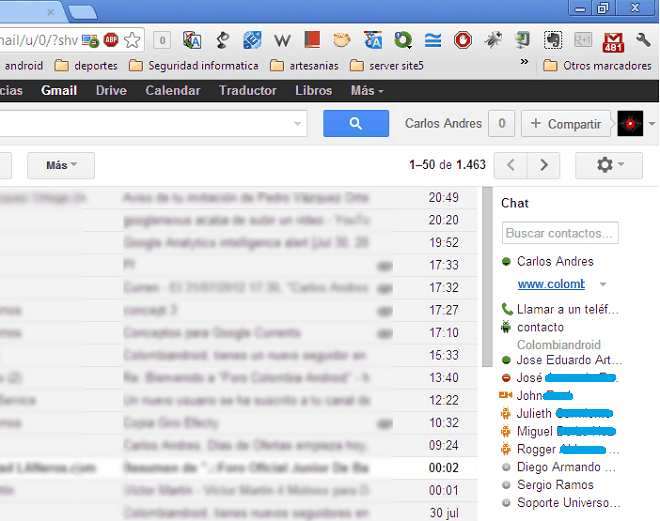Open Calendar in the Google bar
The width and height of the screenshot is (660, 521).
[x=173, y=90]
